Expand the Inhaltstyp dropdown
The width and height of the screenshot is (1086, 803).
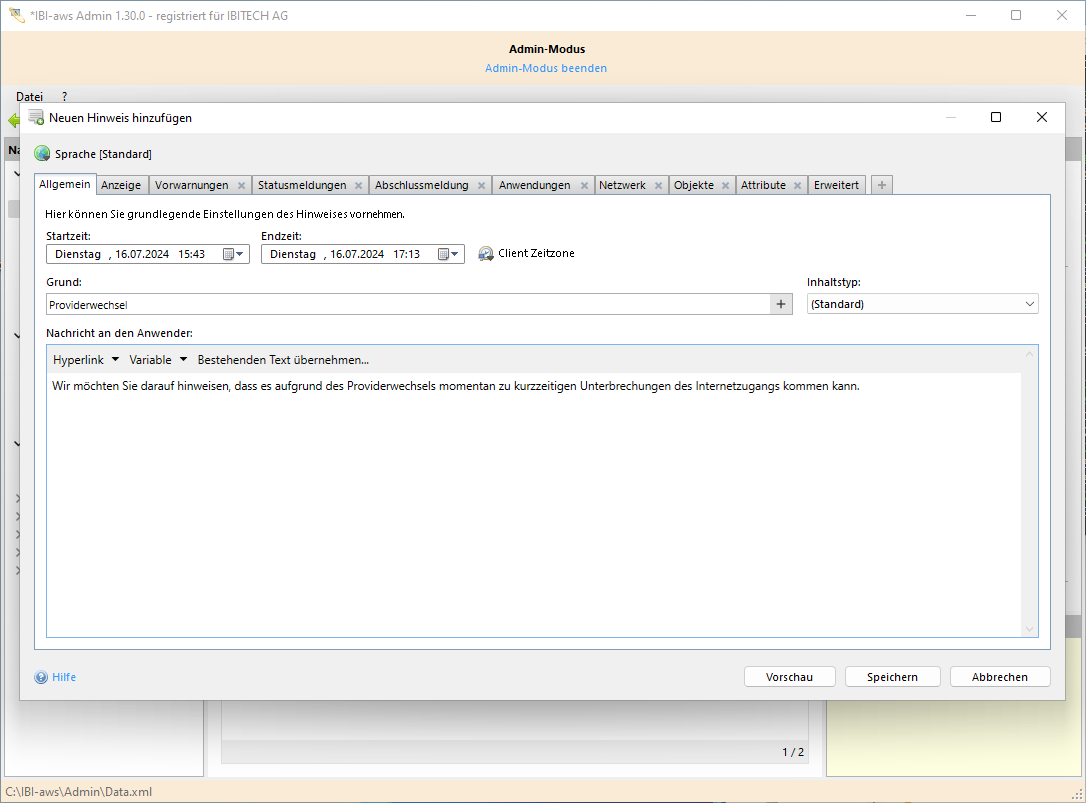point(1029,304)
